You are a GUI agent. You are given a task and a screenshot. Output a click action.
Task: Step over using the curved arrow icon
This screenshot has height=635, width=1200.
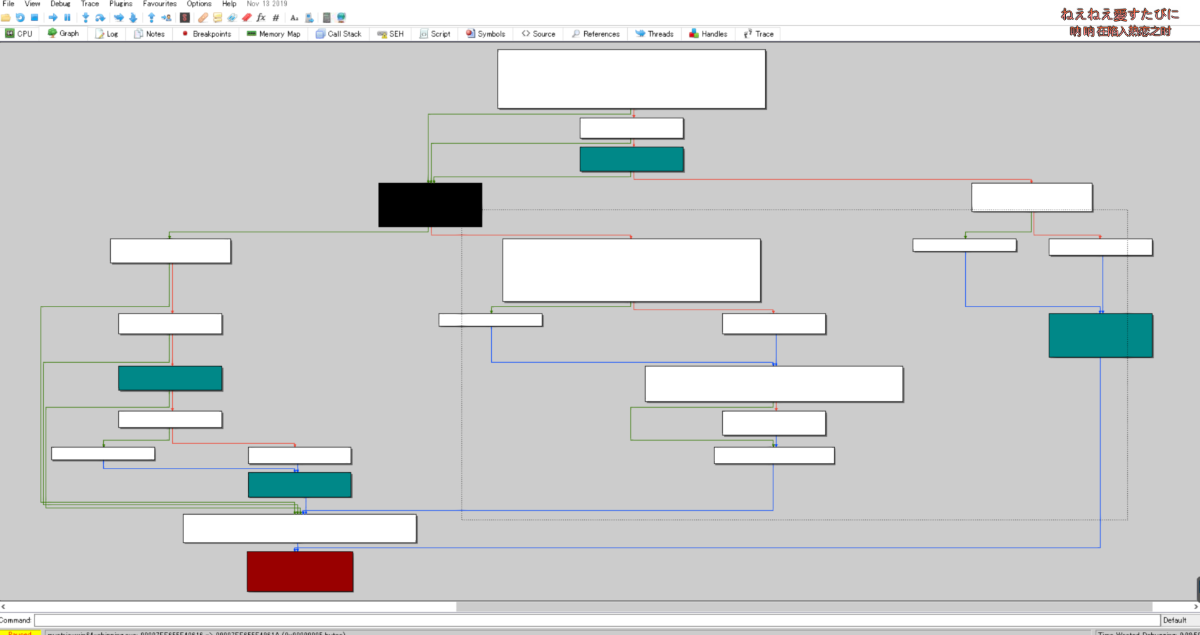[100, 17]
